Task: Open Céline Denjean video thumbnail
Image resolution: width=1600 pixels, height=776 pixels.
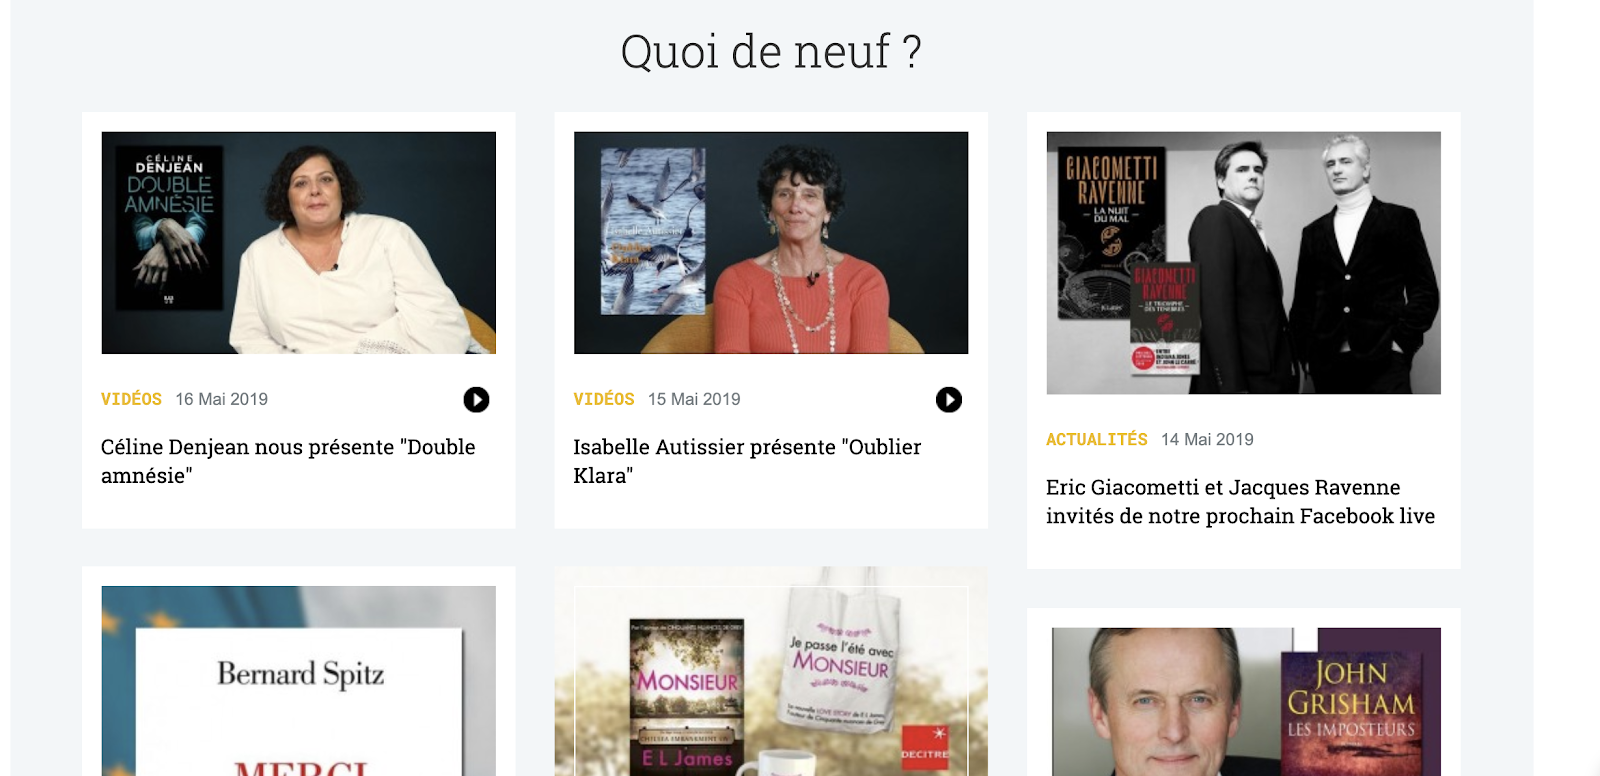Action: tap(299, 243)
